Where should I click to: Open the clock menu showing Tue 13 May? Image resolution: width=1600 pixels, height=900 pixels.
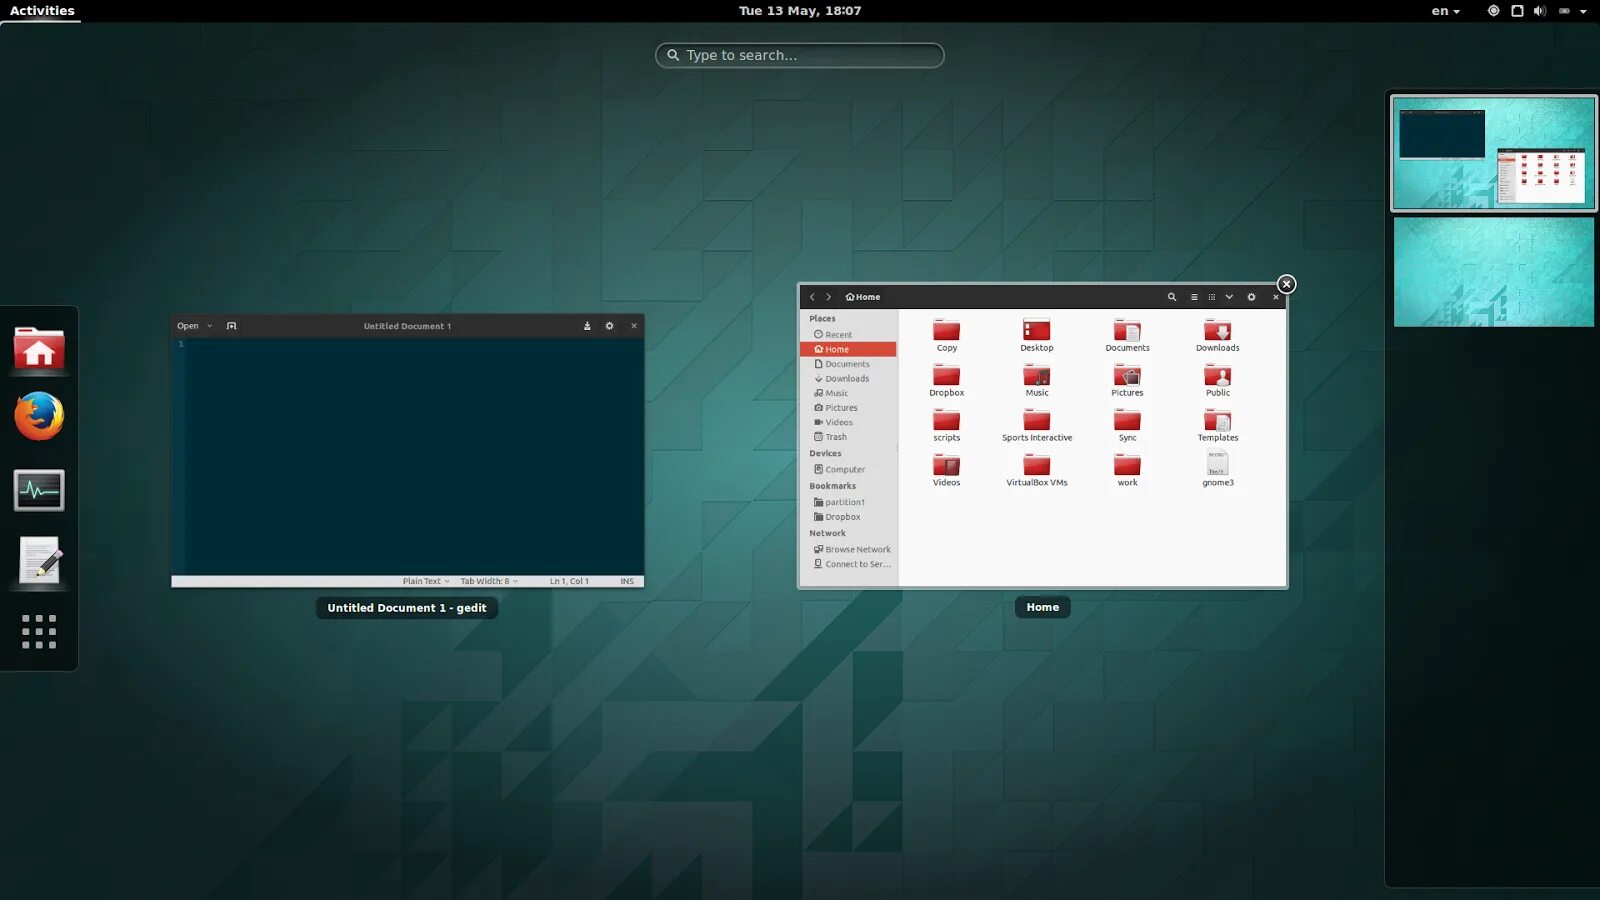pos(799,10)
